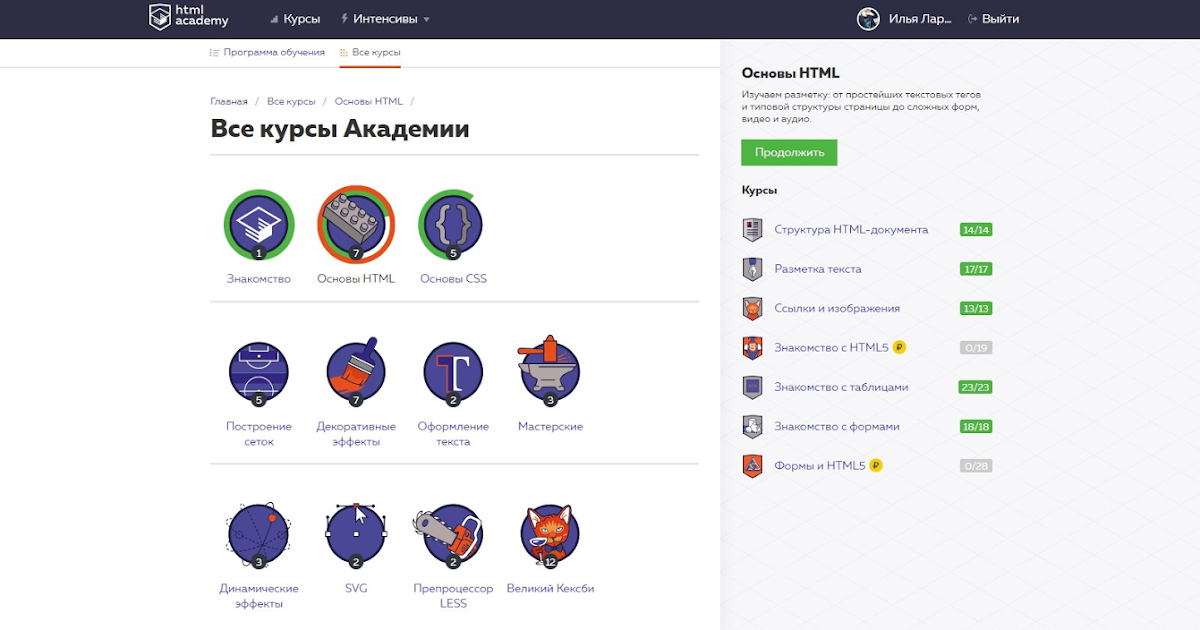This screenshot has height=630, width=1200.
Task: Click the 0/19 progress badge
Action: (975, 348)
